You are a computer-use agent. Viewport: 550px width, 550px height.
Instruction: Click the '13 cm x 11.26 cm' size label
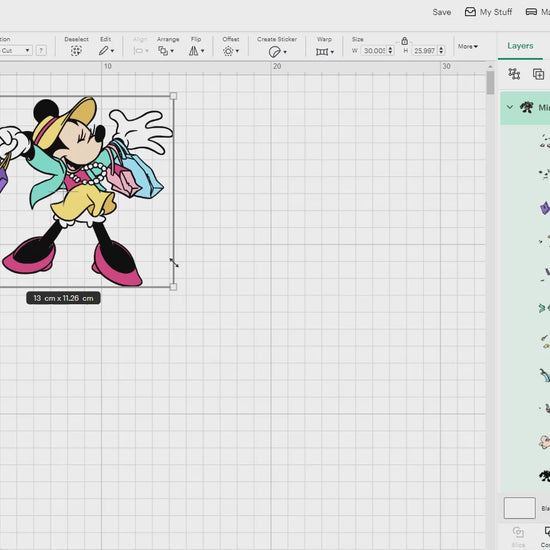tap(63, 298)
